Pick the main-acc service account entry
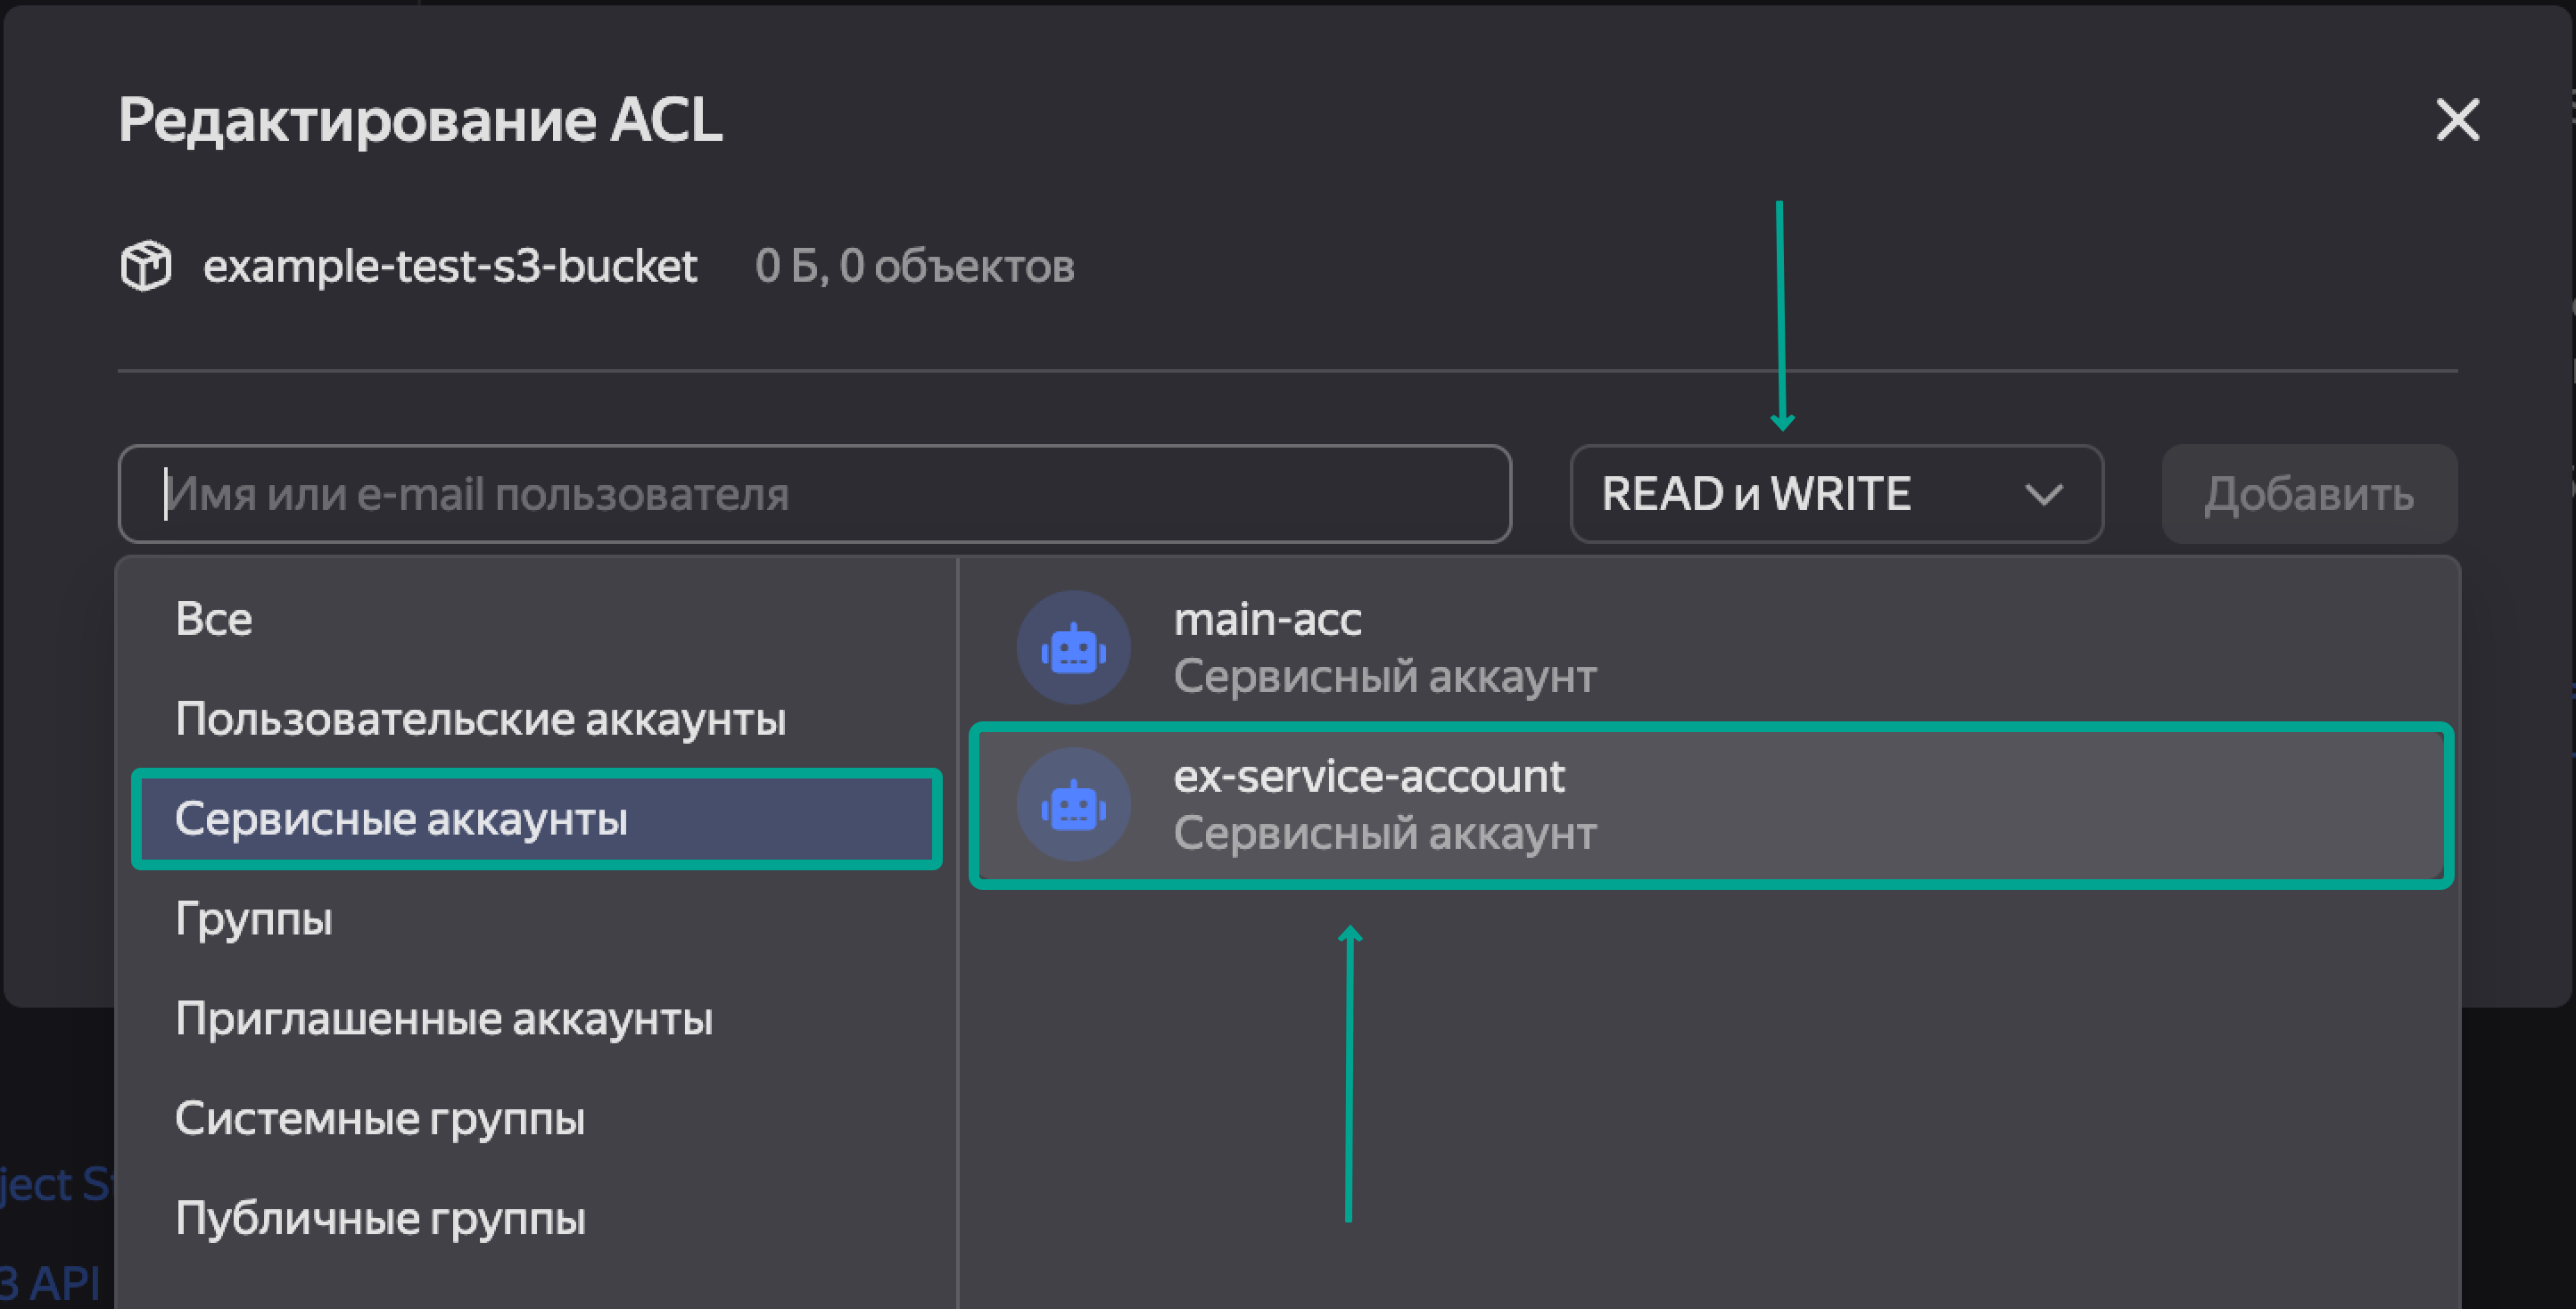Viewport: 2576px width, 1309px height. tap(1384, 648)
